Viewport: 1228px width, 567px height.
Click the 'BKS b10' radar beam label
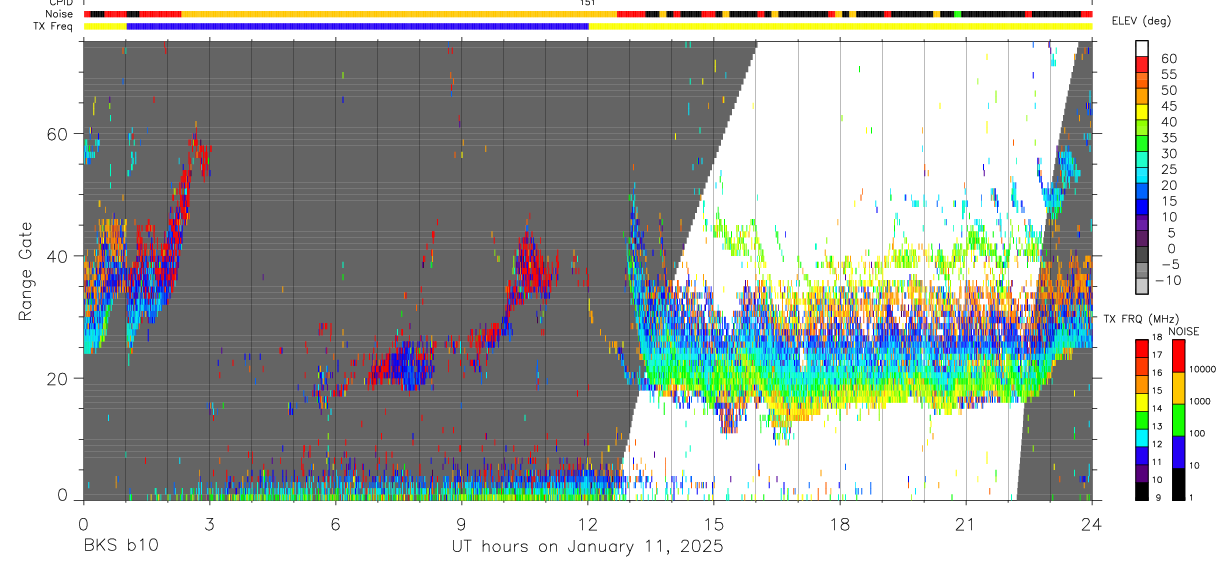coord(120,547)
